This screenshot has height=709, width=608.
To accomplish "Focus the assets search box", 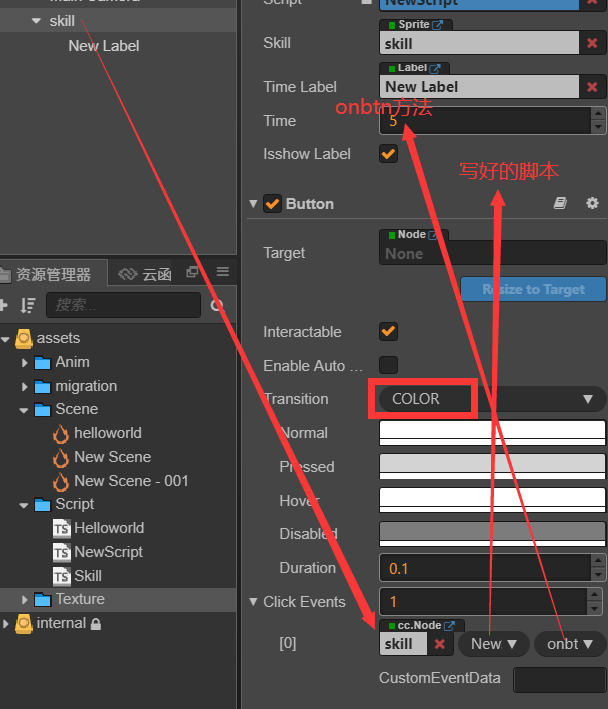I will click(x=123, y=305).
